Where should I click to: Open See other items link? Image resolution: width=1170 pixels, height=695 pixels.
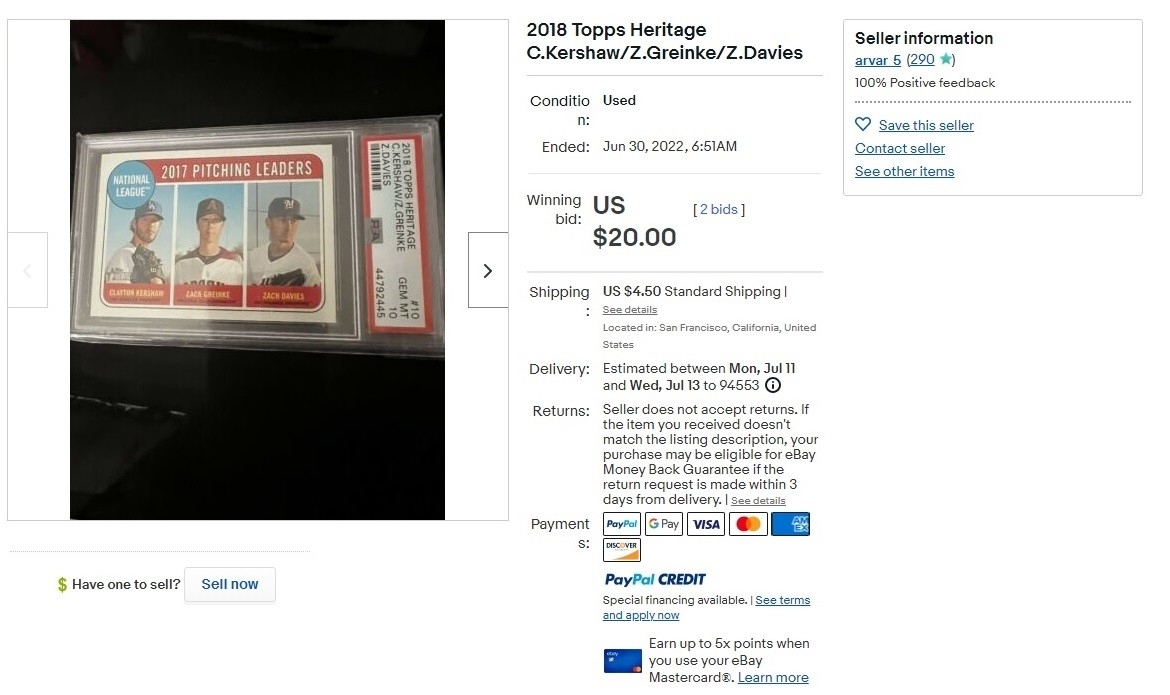[x=904, y=172]
